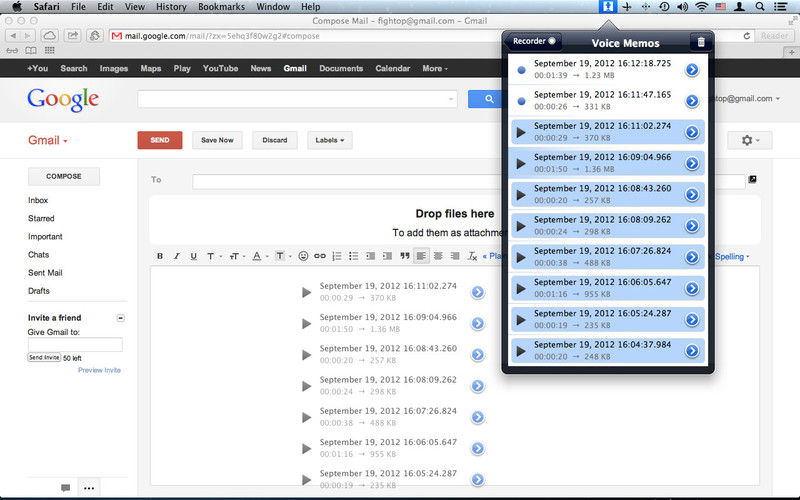Play the 16:09:04.966 memo in the Voice Memos panel
Screen dimensions: 800x500
520,164
